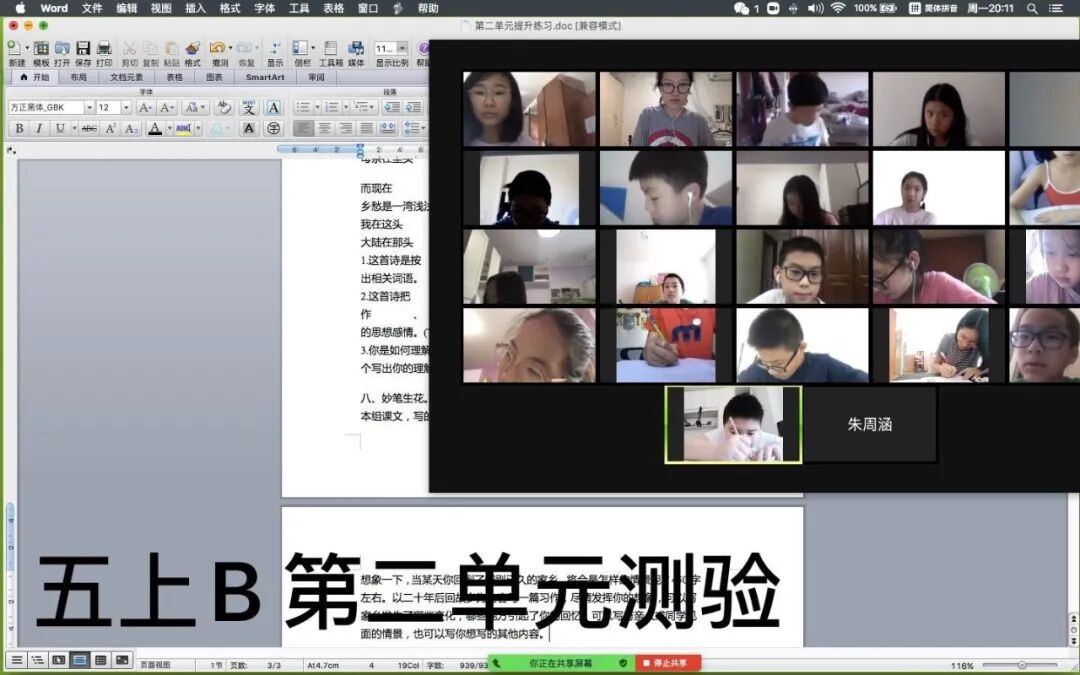Switch to the 审阅 ribbon tab
Viewport: 1080px width, 675px height.
(314, 77)
